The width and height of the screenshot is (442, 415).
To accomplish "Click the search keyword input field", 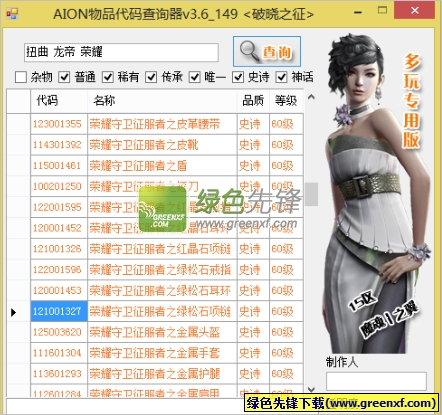I will coord(121,52).
